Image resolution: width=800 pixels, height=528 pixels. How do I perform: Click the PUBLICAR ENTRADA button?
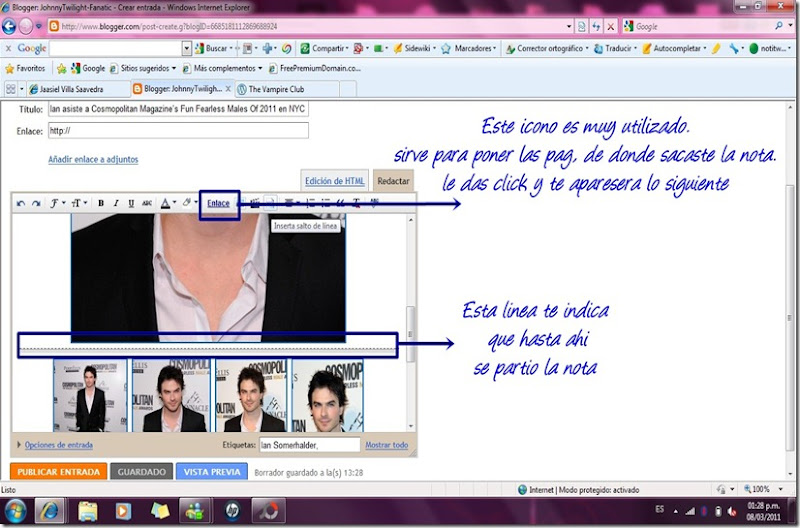[59, 472]
